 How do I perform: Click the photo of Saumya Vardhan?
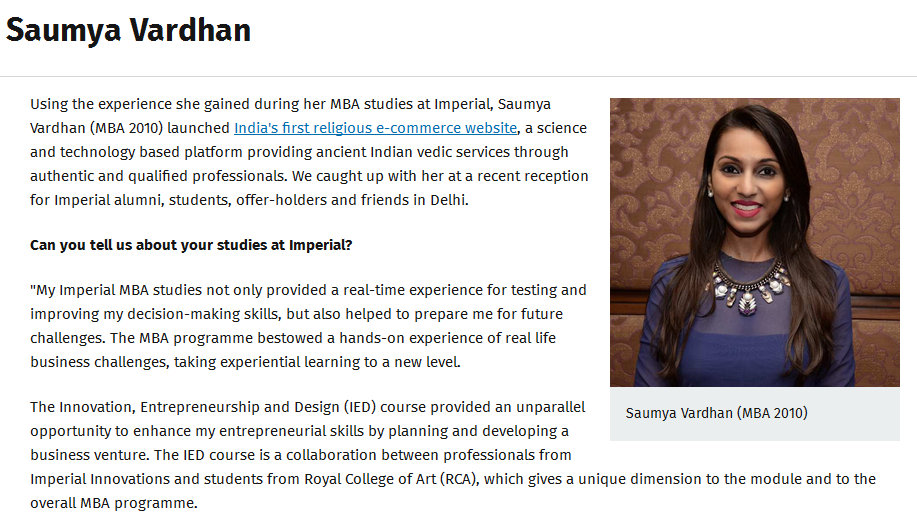[x=754, y=241]
